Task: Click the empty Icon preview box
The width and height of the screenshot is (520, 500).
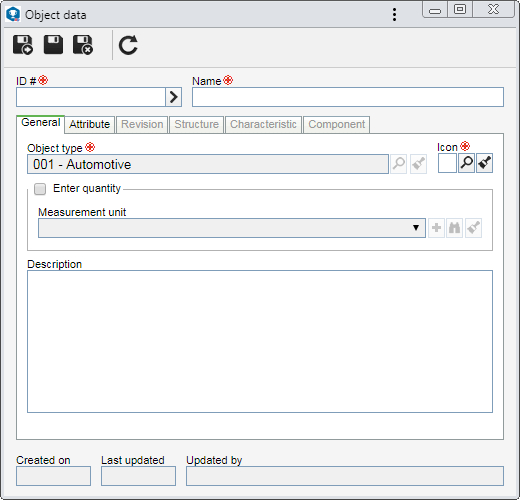Action: click(447, 163)
